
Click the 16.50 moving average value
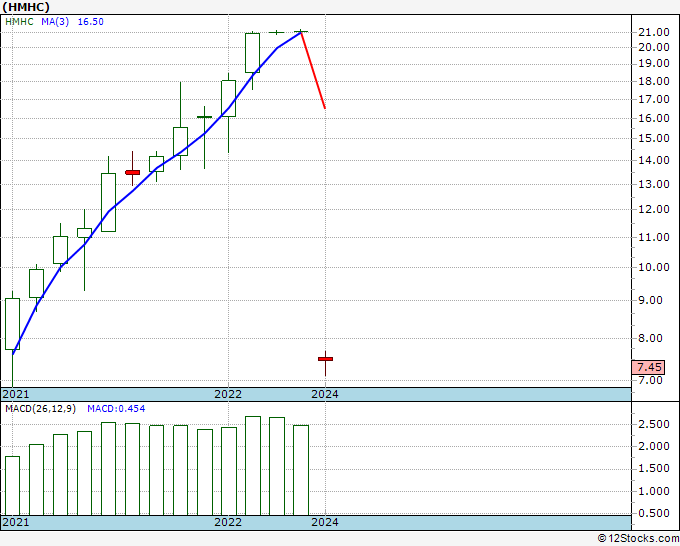point(91,22)
